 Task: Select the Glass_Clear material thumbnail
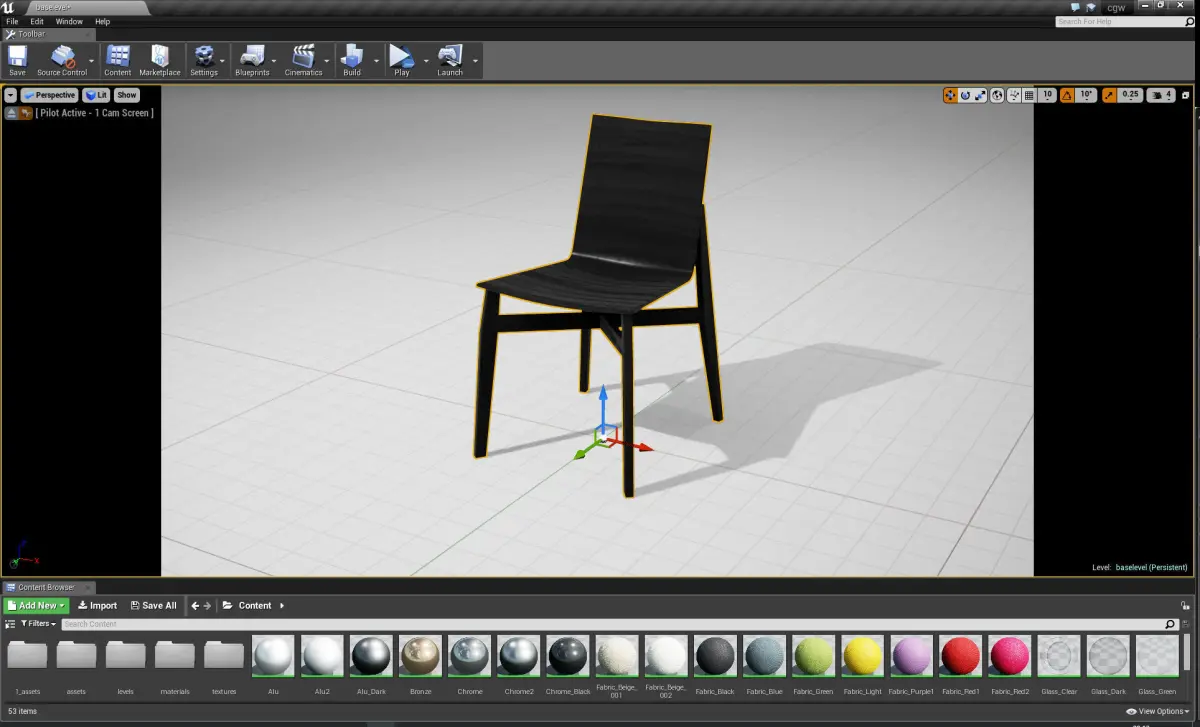pos(1059,656)
